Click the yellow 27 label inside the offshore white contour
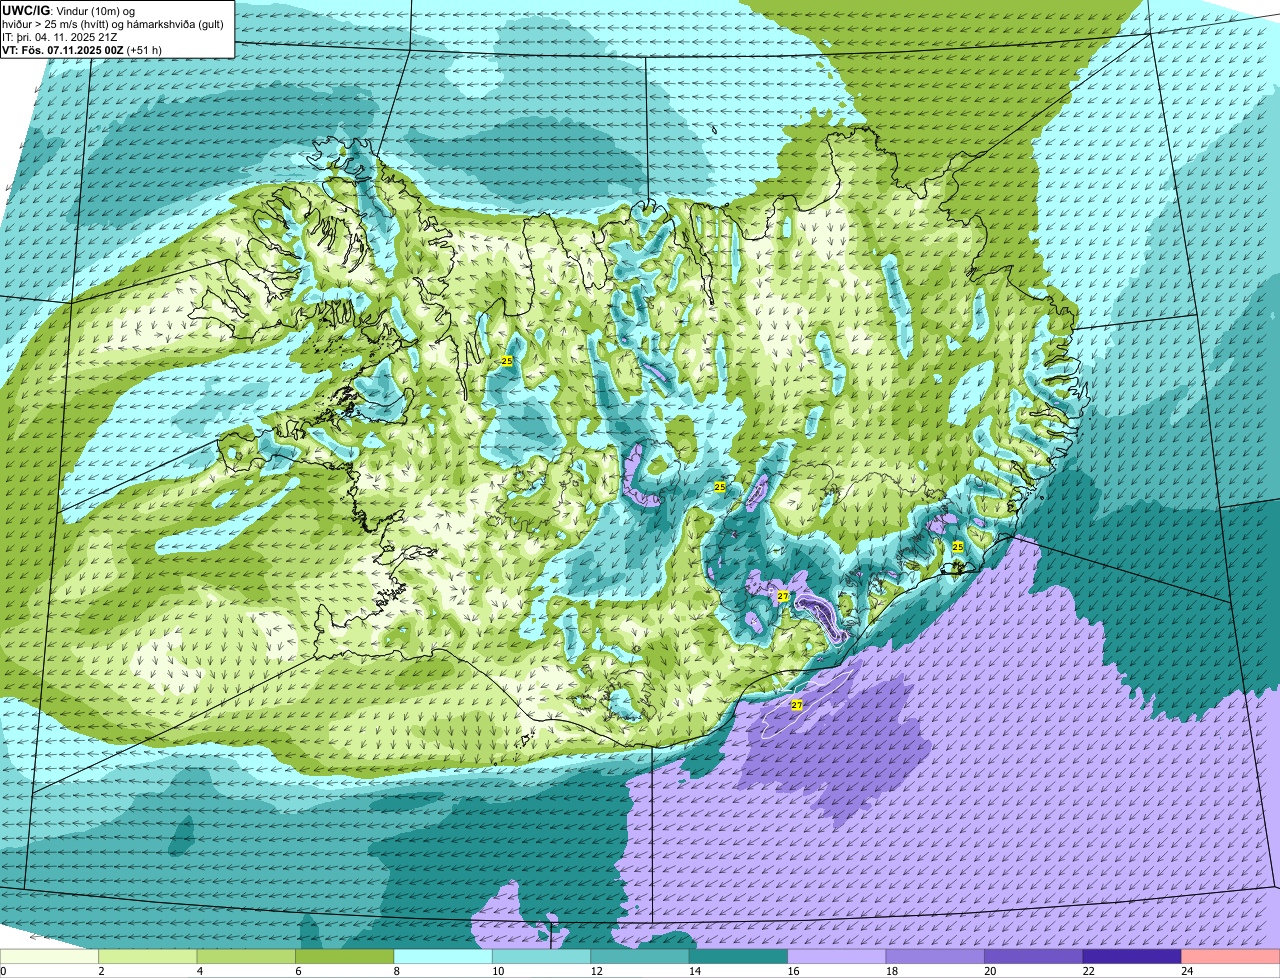Screen dimensions: 1280x978 coord(797,705)
